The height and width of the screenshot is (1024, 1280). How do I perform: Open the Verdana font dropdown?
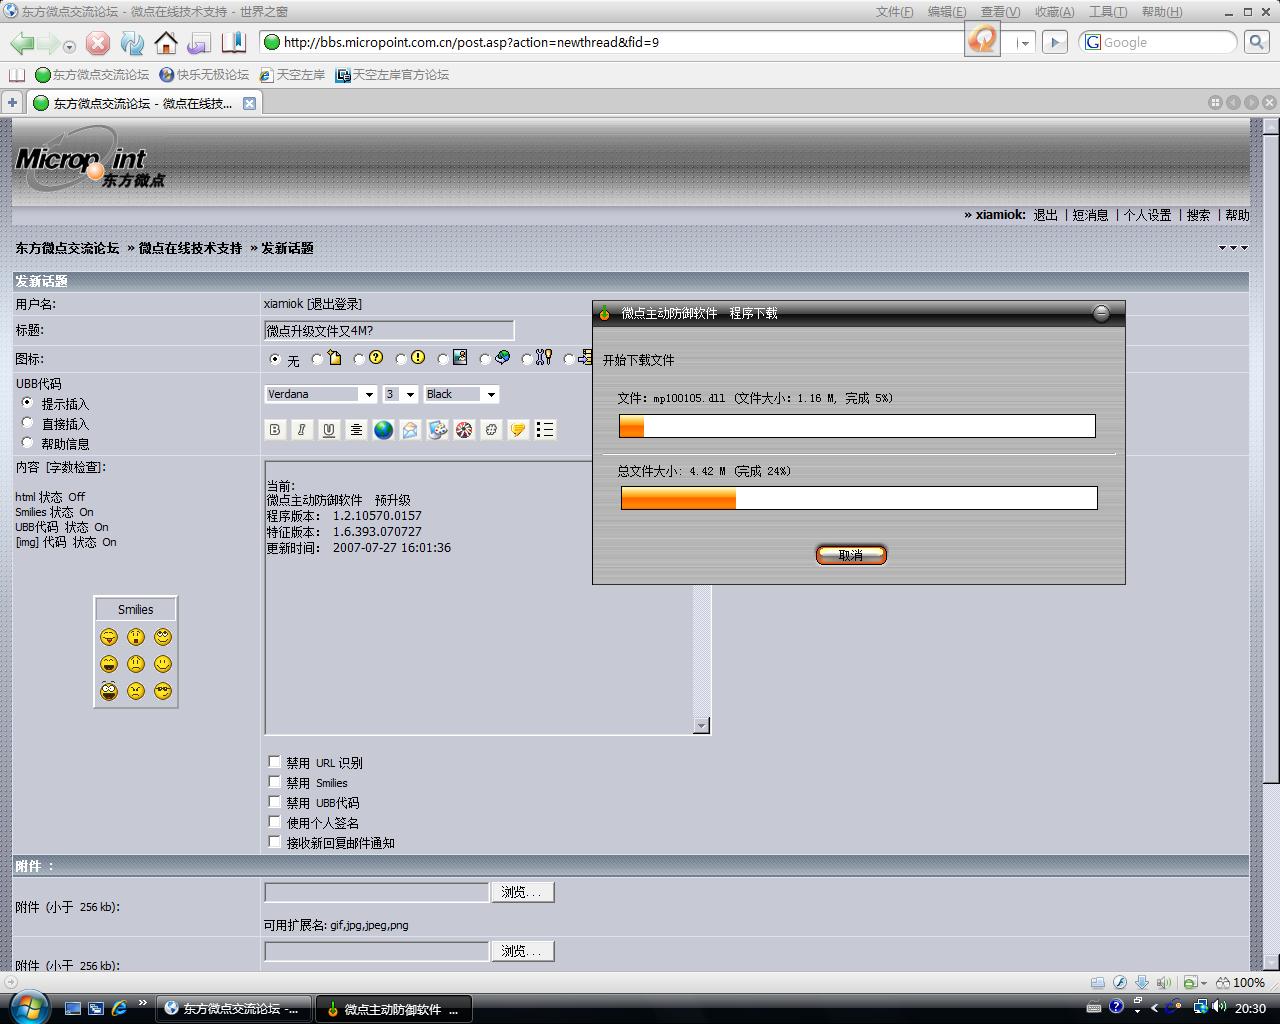[321, 394]
